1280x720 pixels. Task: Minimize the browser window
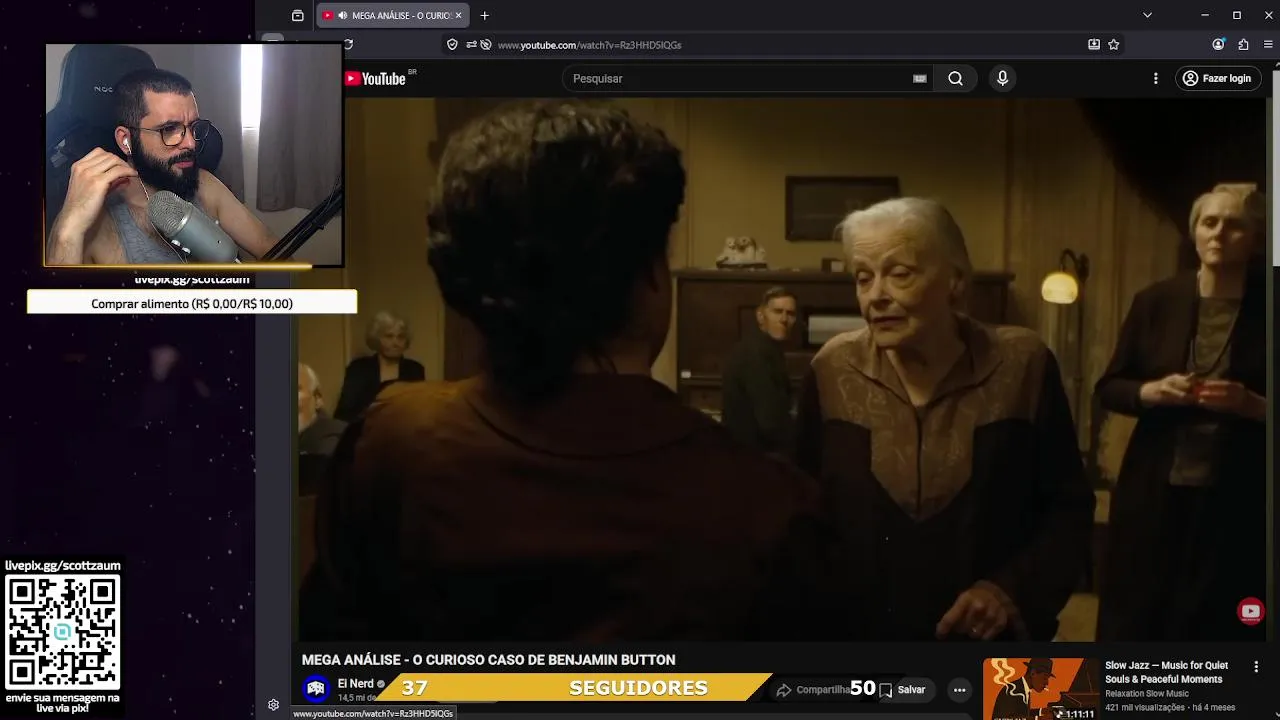pyautogui.click(x=1205, y=15)
